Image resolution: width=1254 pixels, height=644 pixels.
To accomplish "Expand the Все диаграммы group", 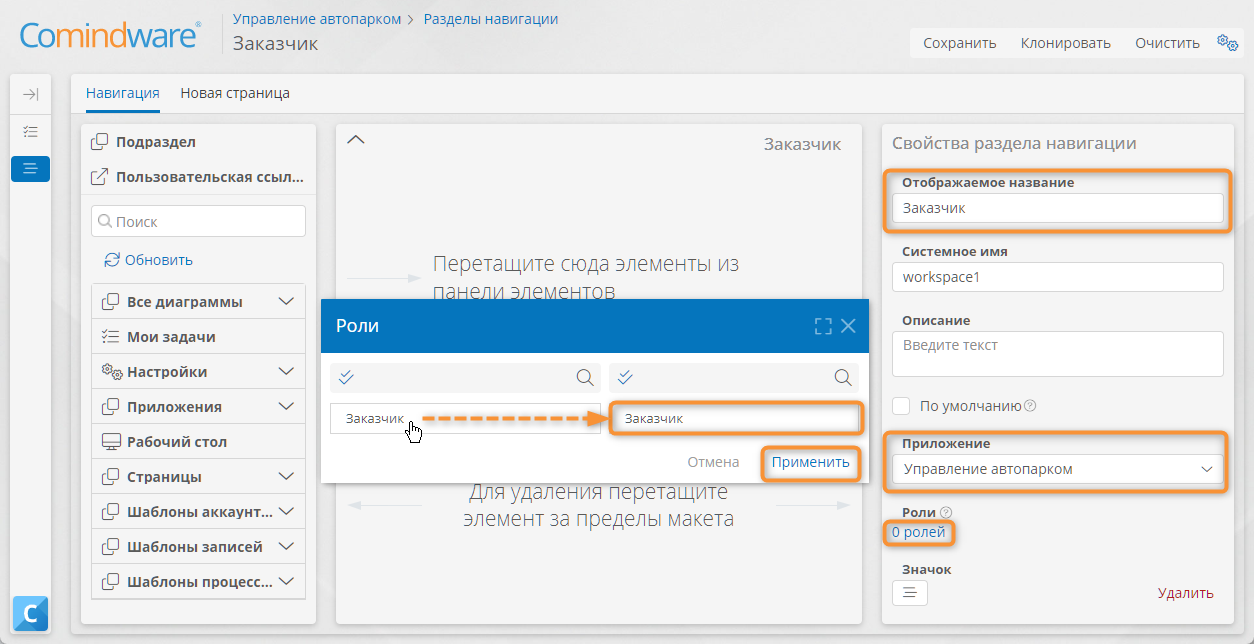I will pos(286,302).
